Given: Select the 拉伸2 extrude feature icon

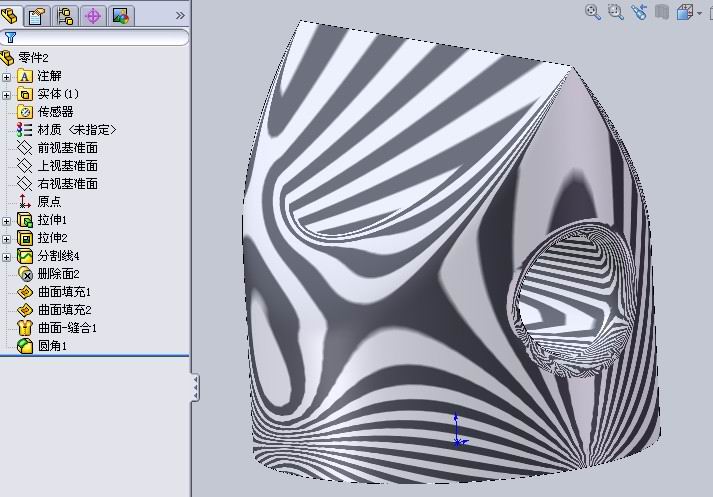Looking at the screenshot, I should pyautogui.click(x=25, y=238).
